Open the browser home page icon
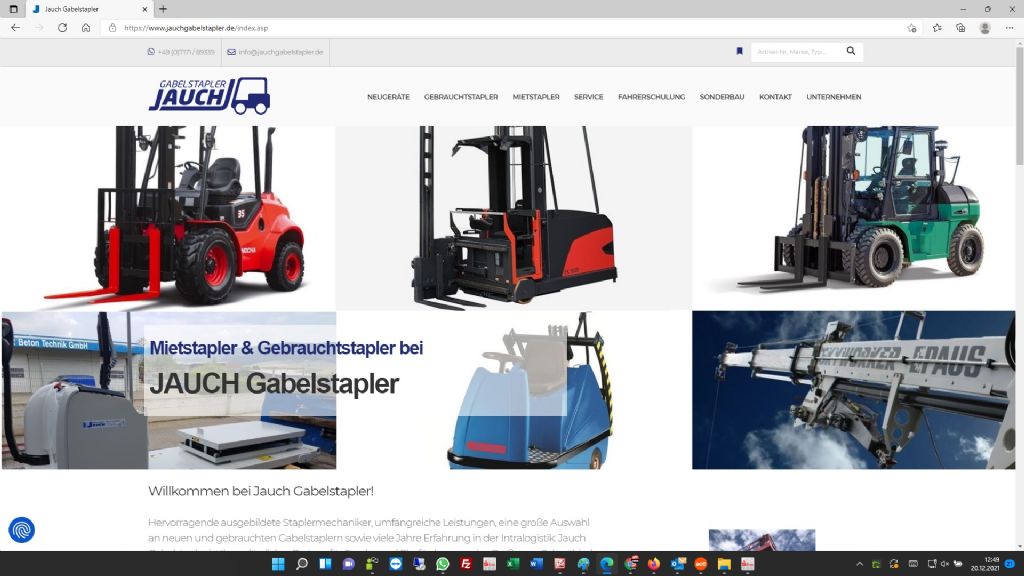 [86, 28]
